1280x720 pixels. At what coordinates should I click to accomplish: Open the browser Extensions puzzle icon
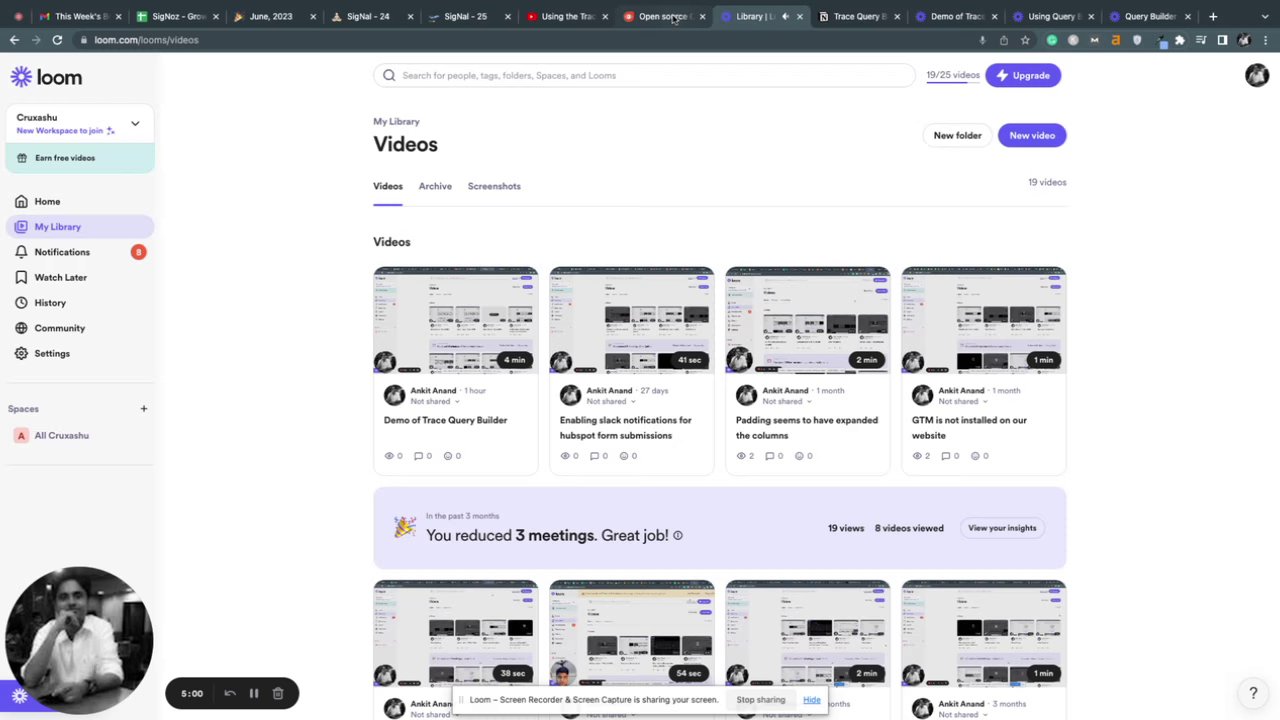click(1180, 40)
